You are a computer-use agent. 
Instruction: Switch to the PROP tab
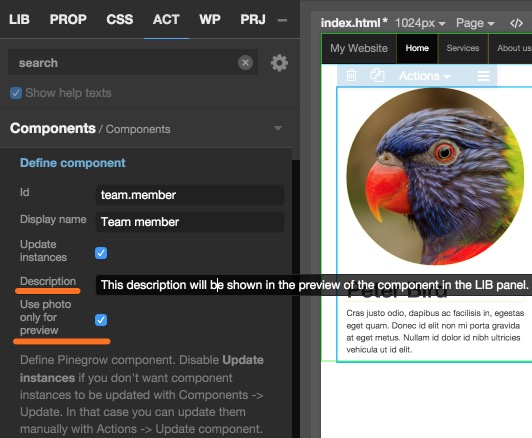[68, 19]
